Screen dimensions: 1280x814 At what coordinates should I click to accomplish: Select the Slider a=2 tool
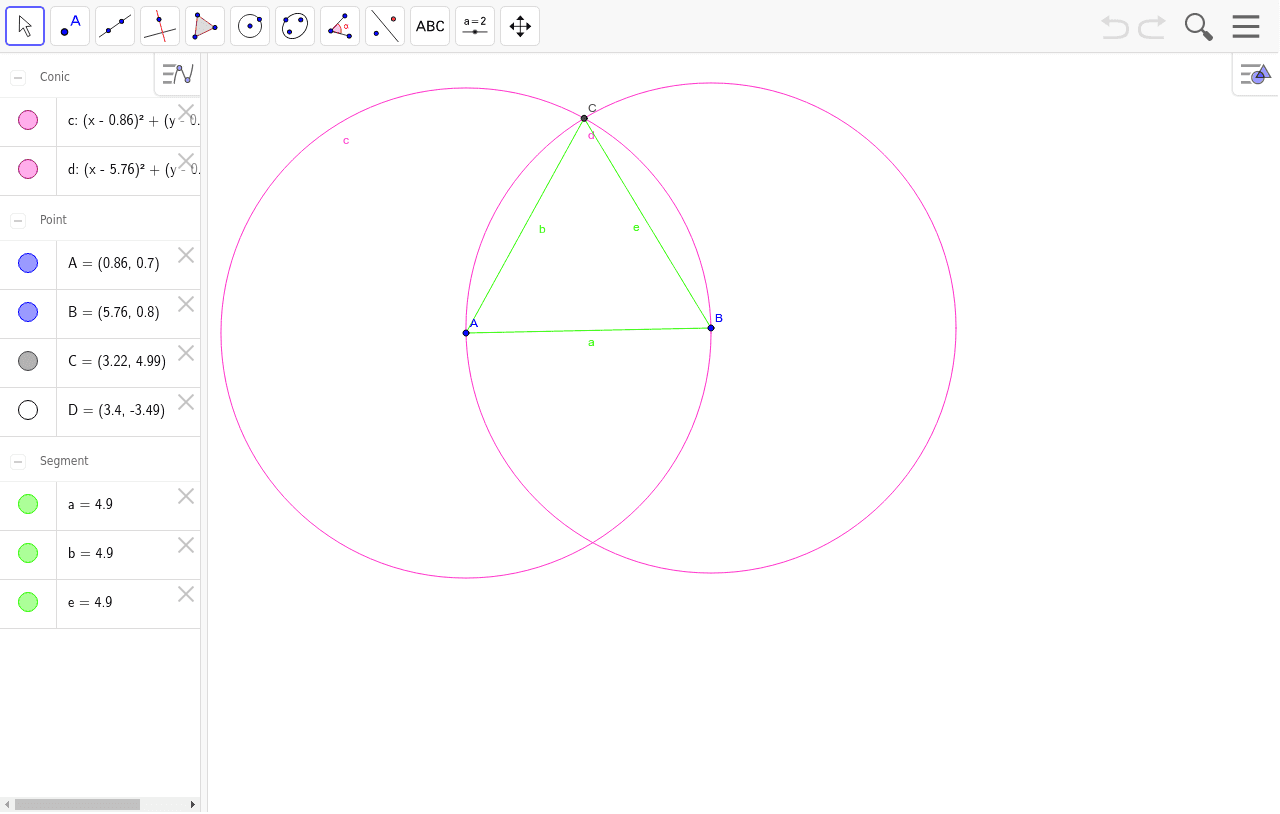[475, 26]
